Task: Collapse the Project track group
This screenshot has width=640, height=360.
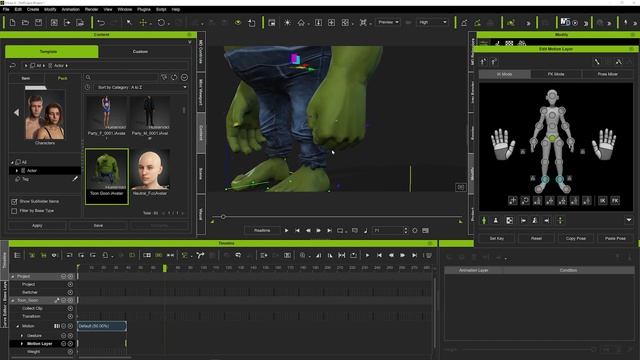Action: (x=13, y=276)
